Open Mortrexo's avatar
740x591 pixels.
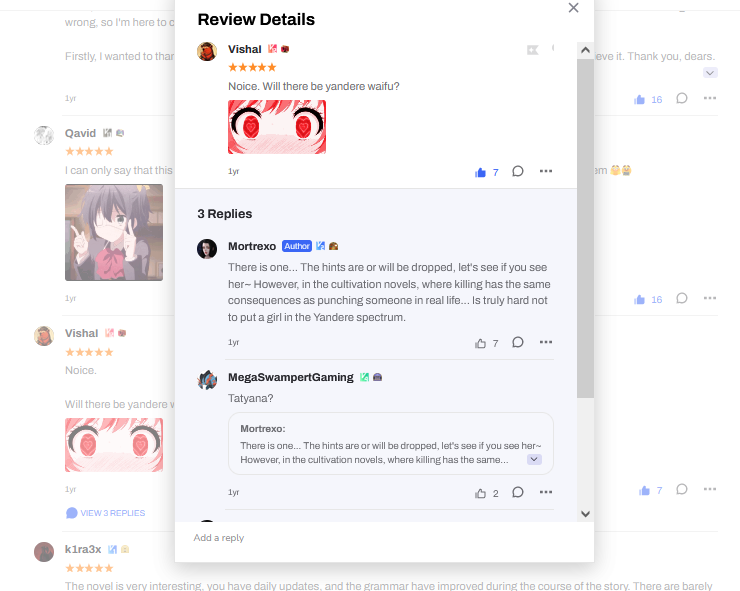[207, 249]
